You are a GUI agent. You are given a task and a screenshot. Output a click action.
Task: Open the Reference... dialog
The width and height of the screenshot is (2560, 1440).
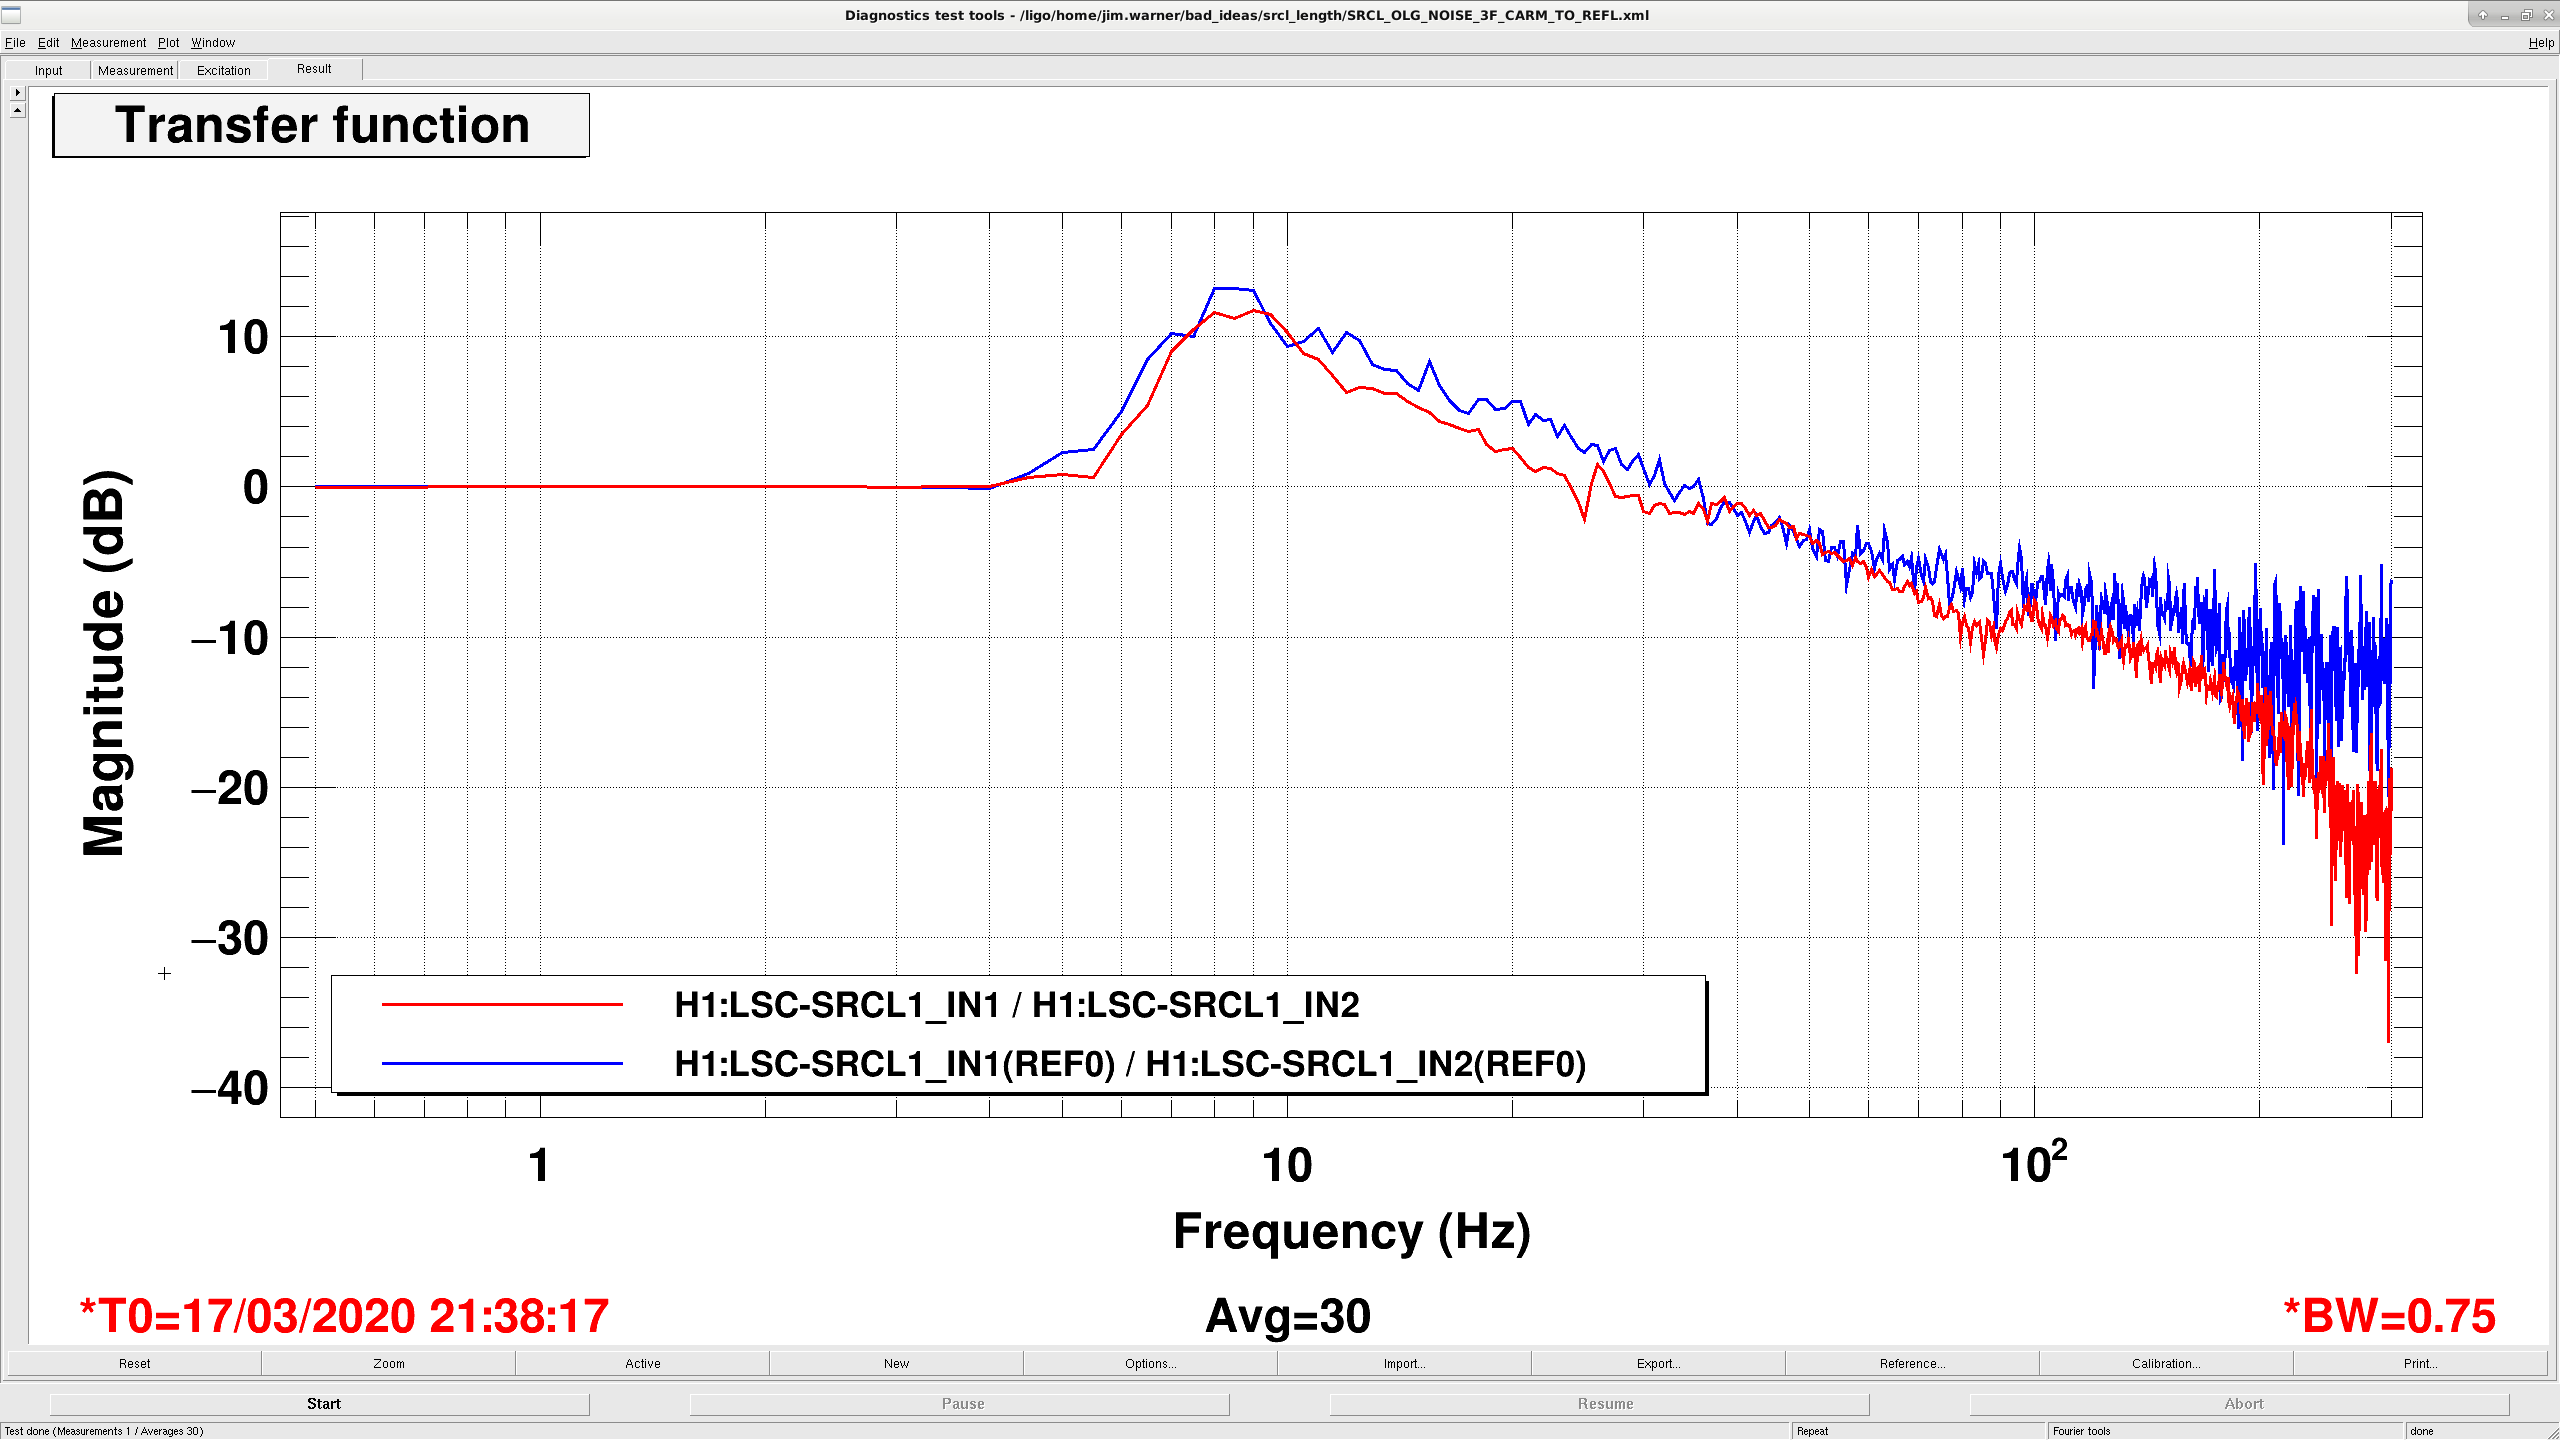coord(1912,1363)
